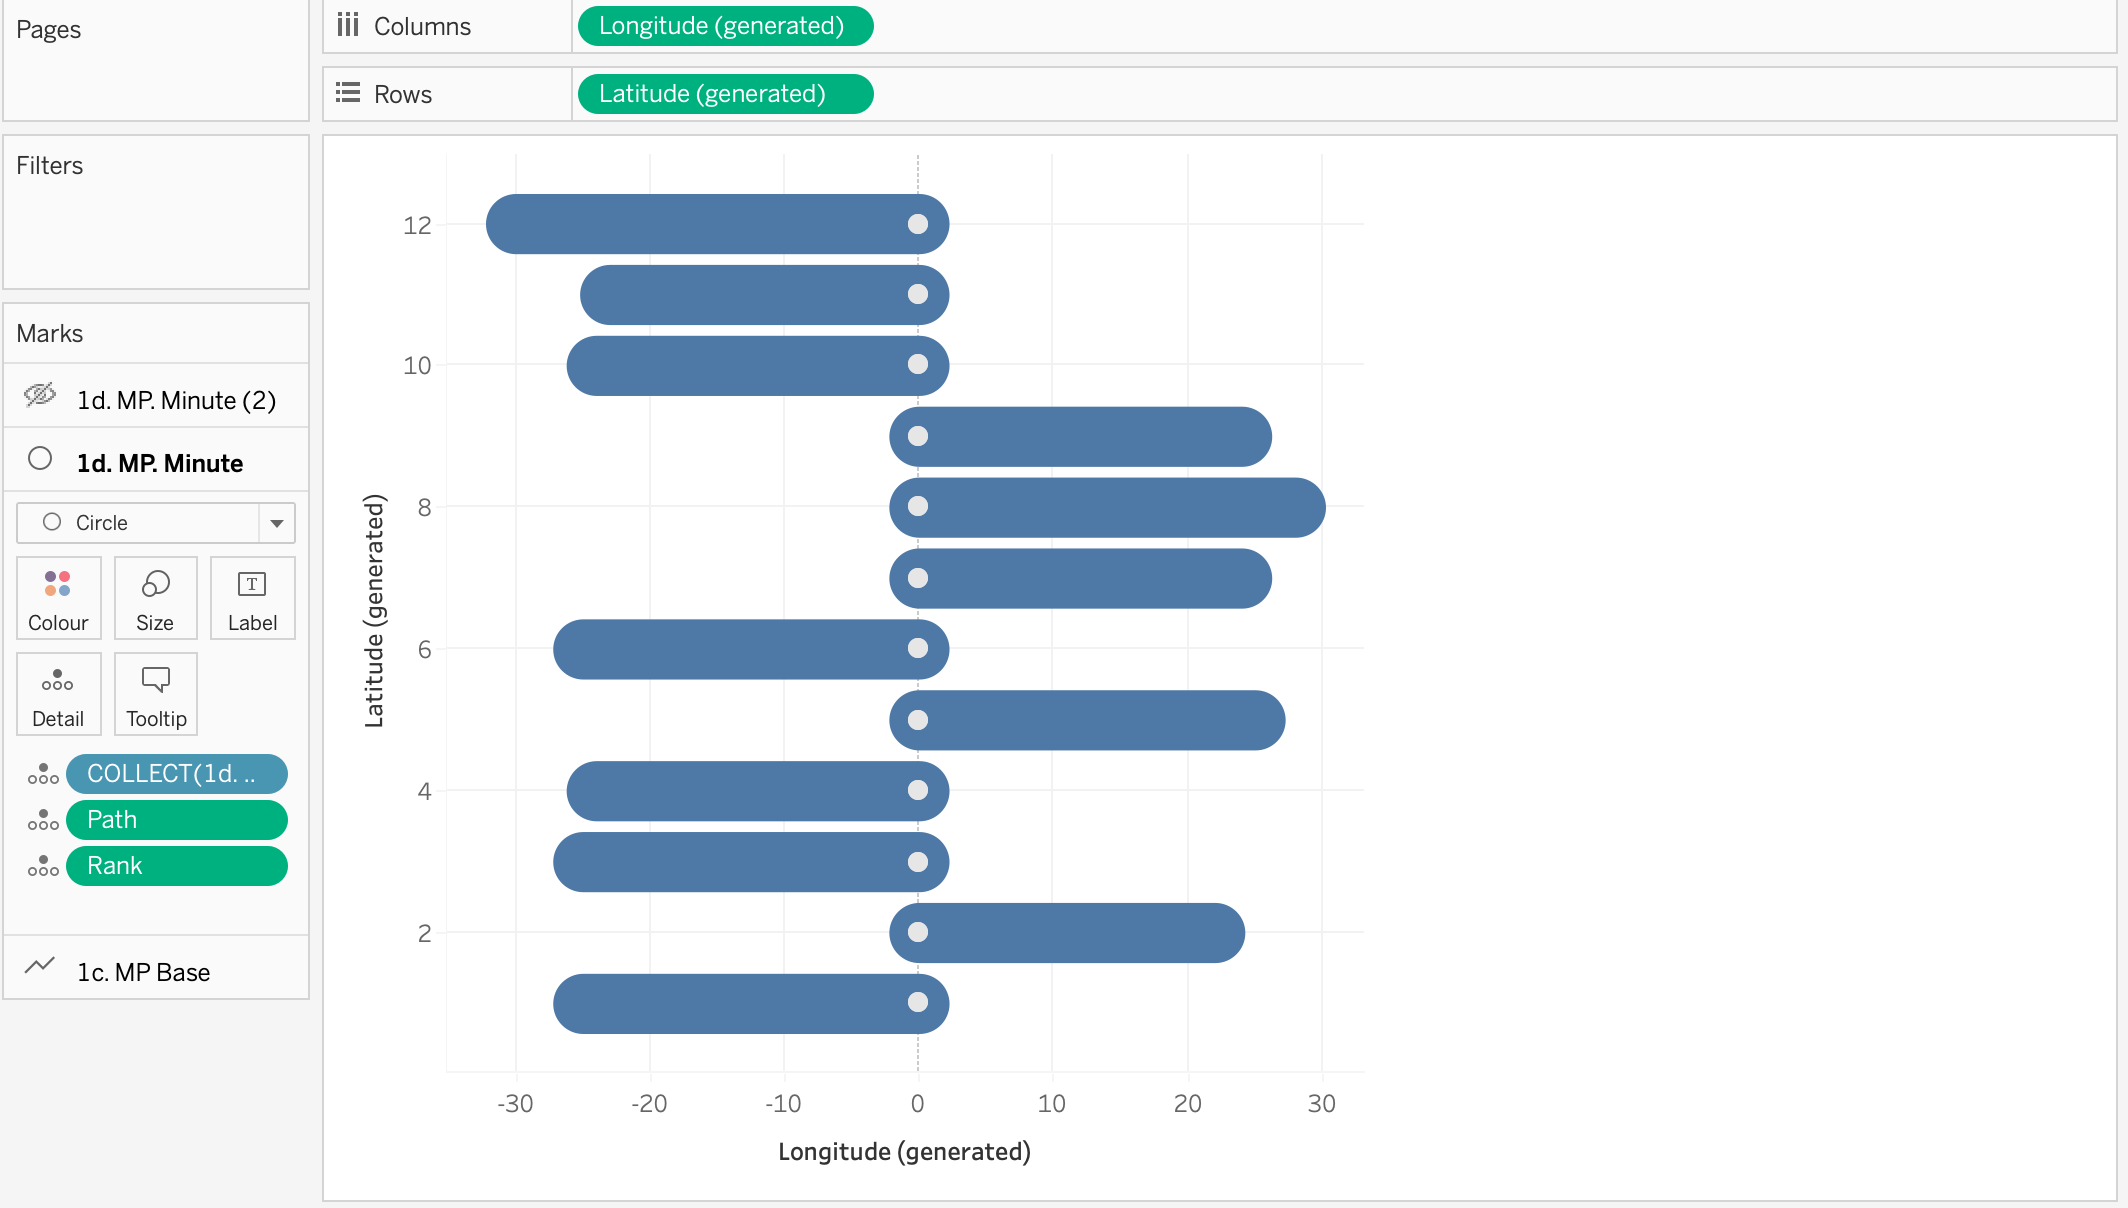Click detail icon beside COLLECT pill
Image resolution: width=2128 pixels, height=1208 pixels.
click(43, 774)
